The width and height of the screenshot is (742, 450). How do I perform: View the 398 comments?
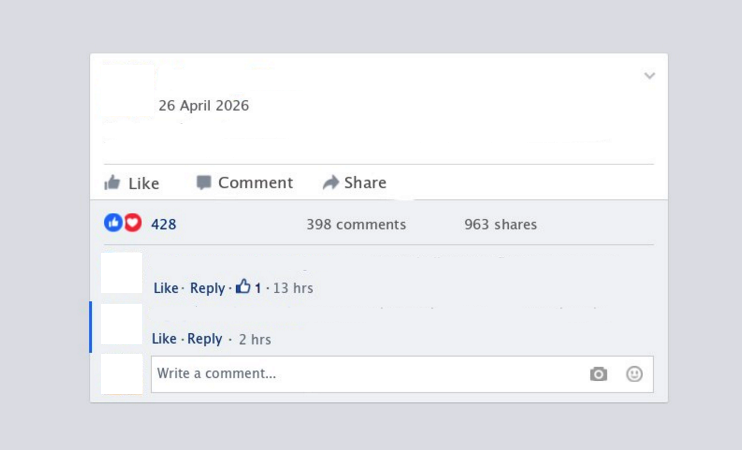[x=356, y=224]
